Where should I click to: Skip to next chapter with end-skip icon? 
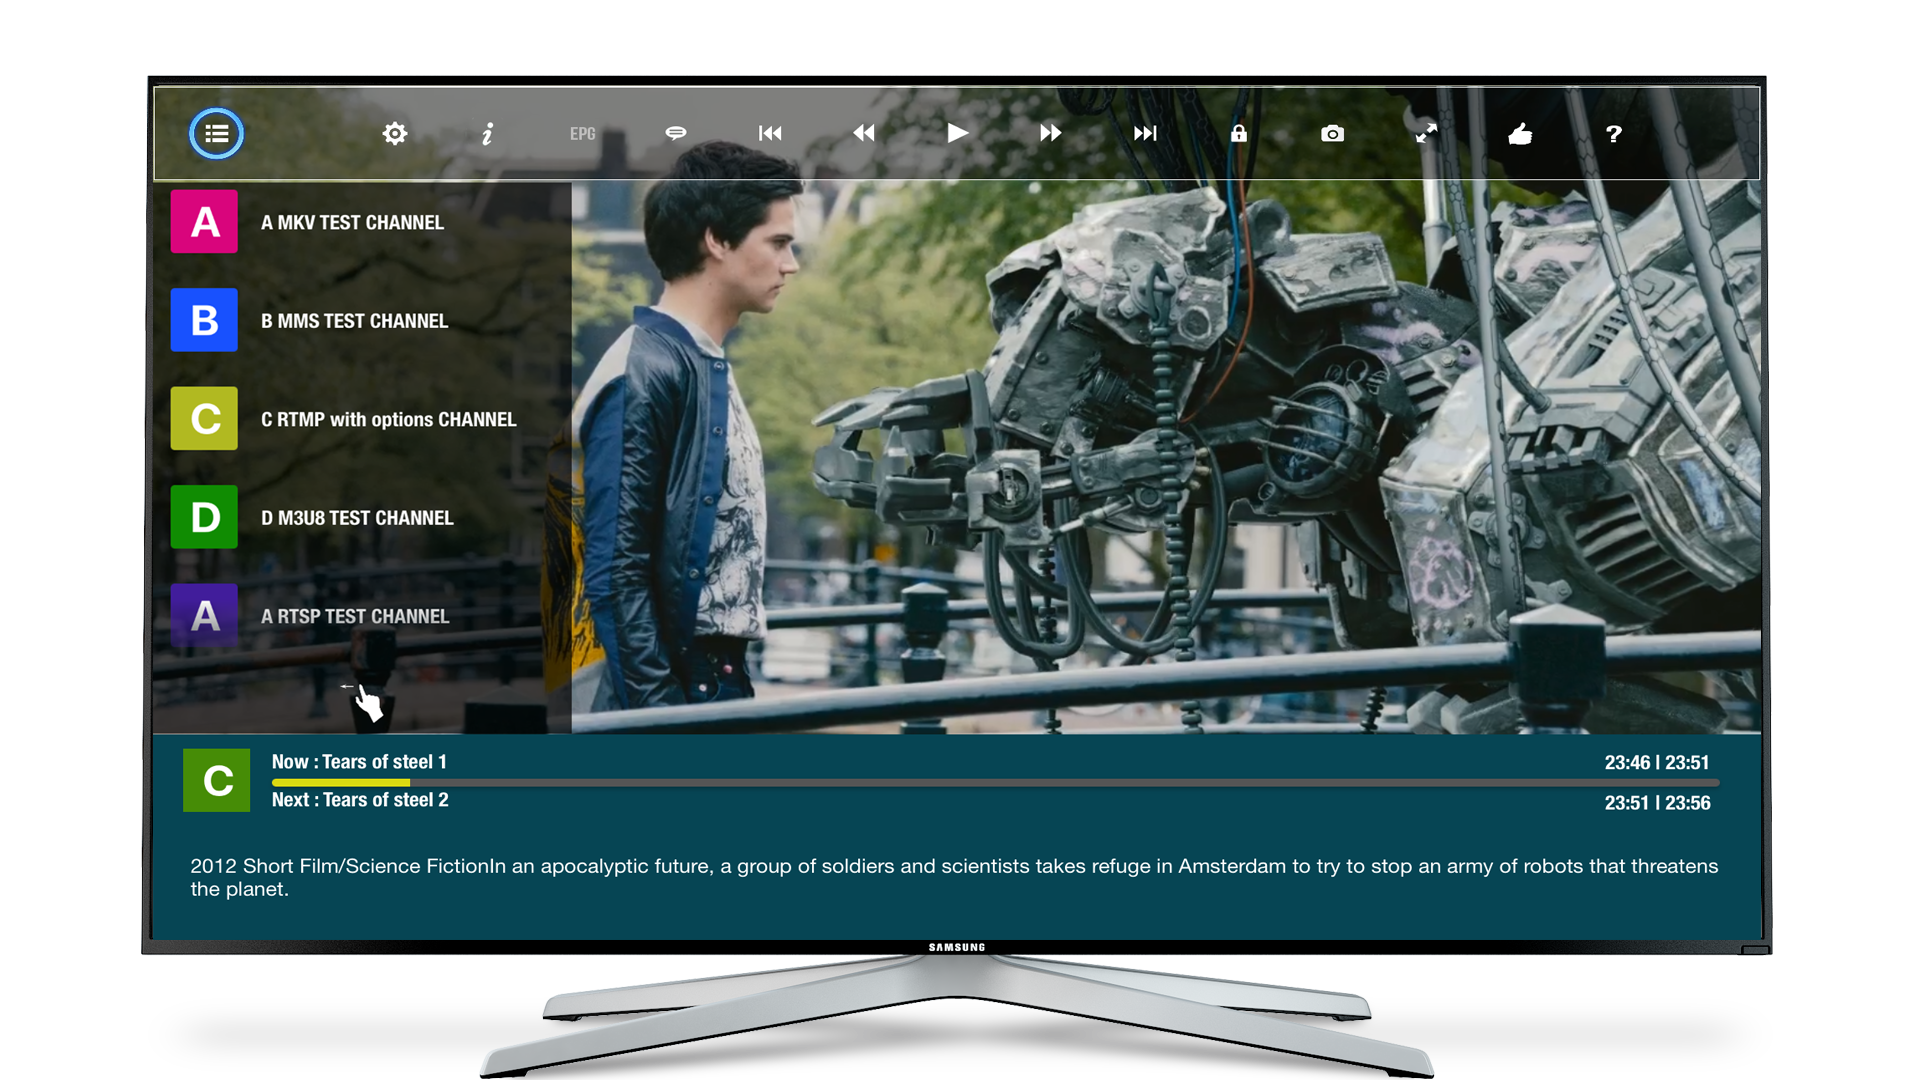(1145, 133)
